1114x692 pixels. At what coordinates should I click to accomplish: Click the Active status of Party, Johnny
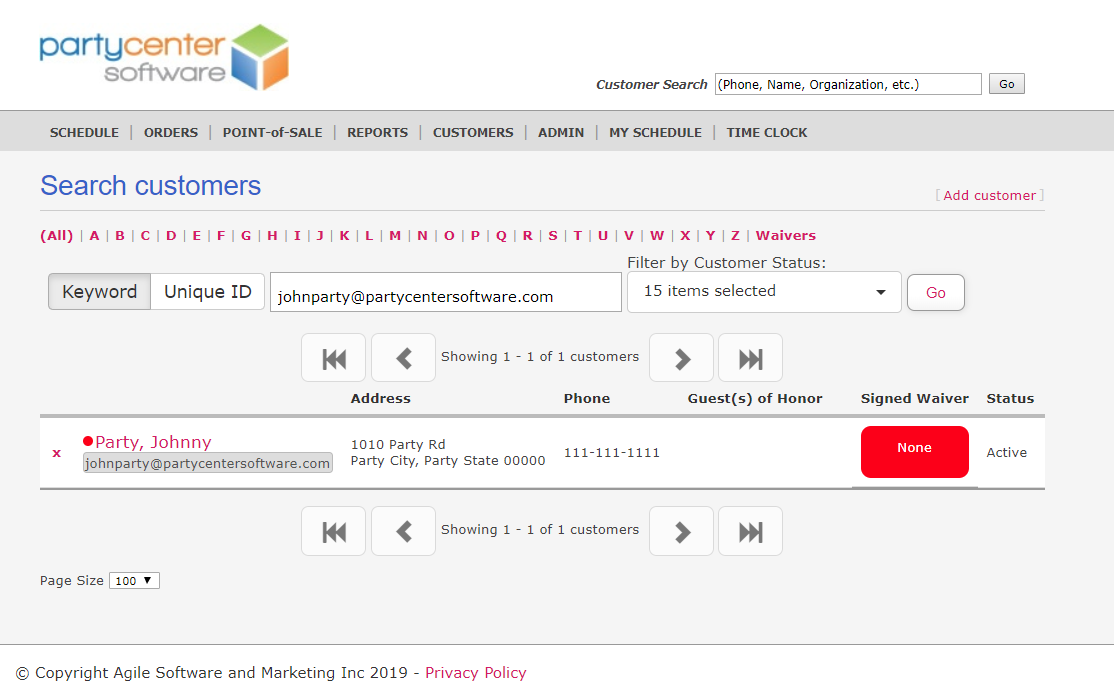[1007, 453]
